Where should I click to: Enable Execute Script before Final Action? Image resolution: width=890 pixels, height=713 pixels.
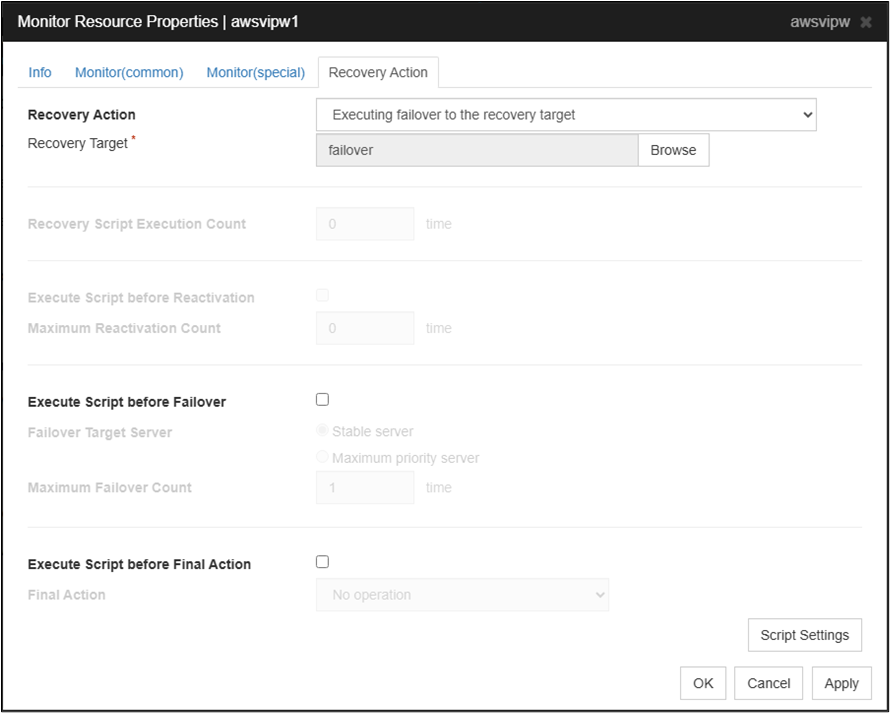(x=322, y=562)
